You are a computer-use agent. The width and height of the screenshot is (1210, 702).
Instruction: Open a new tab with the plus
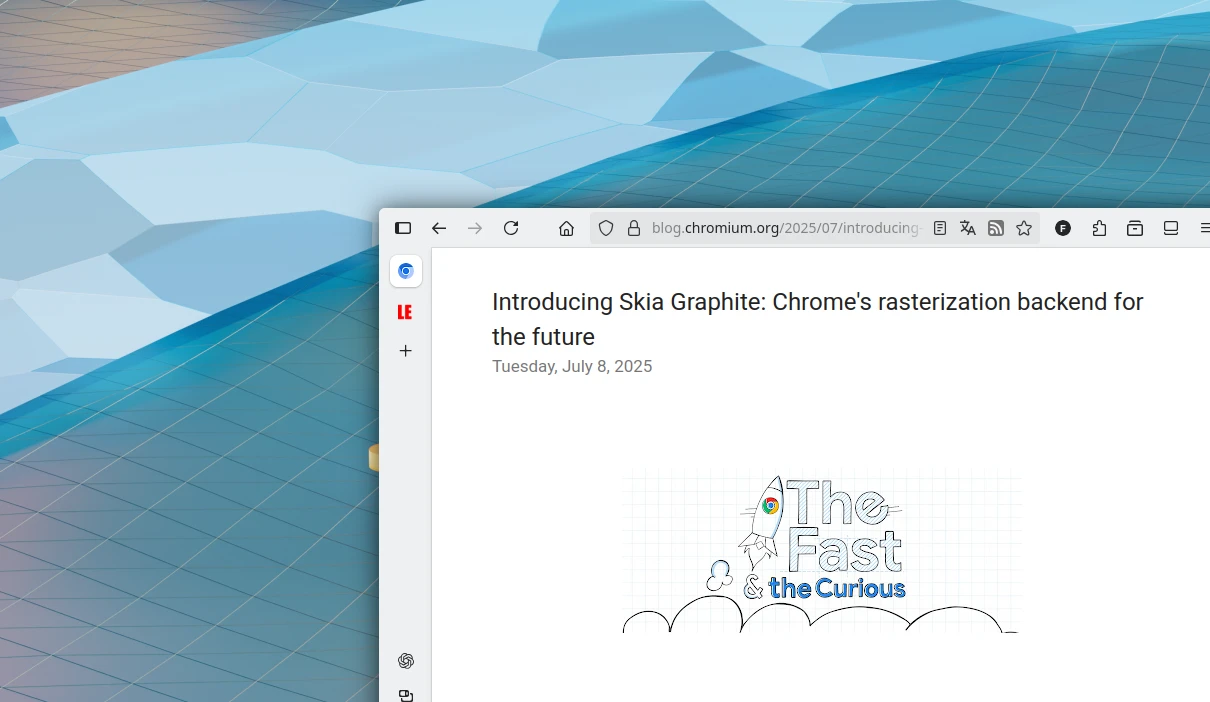click(x=405, y=351)
